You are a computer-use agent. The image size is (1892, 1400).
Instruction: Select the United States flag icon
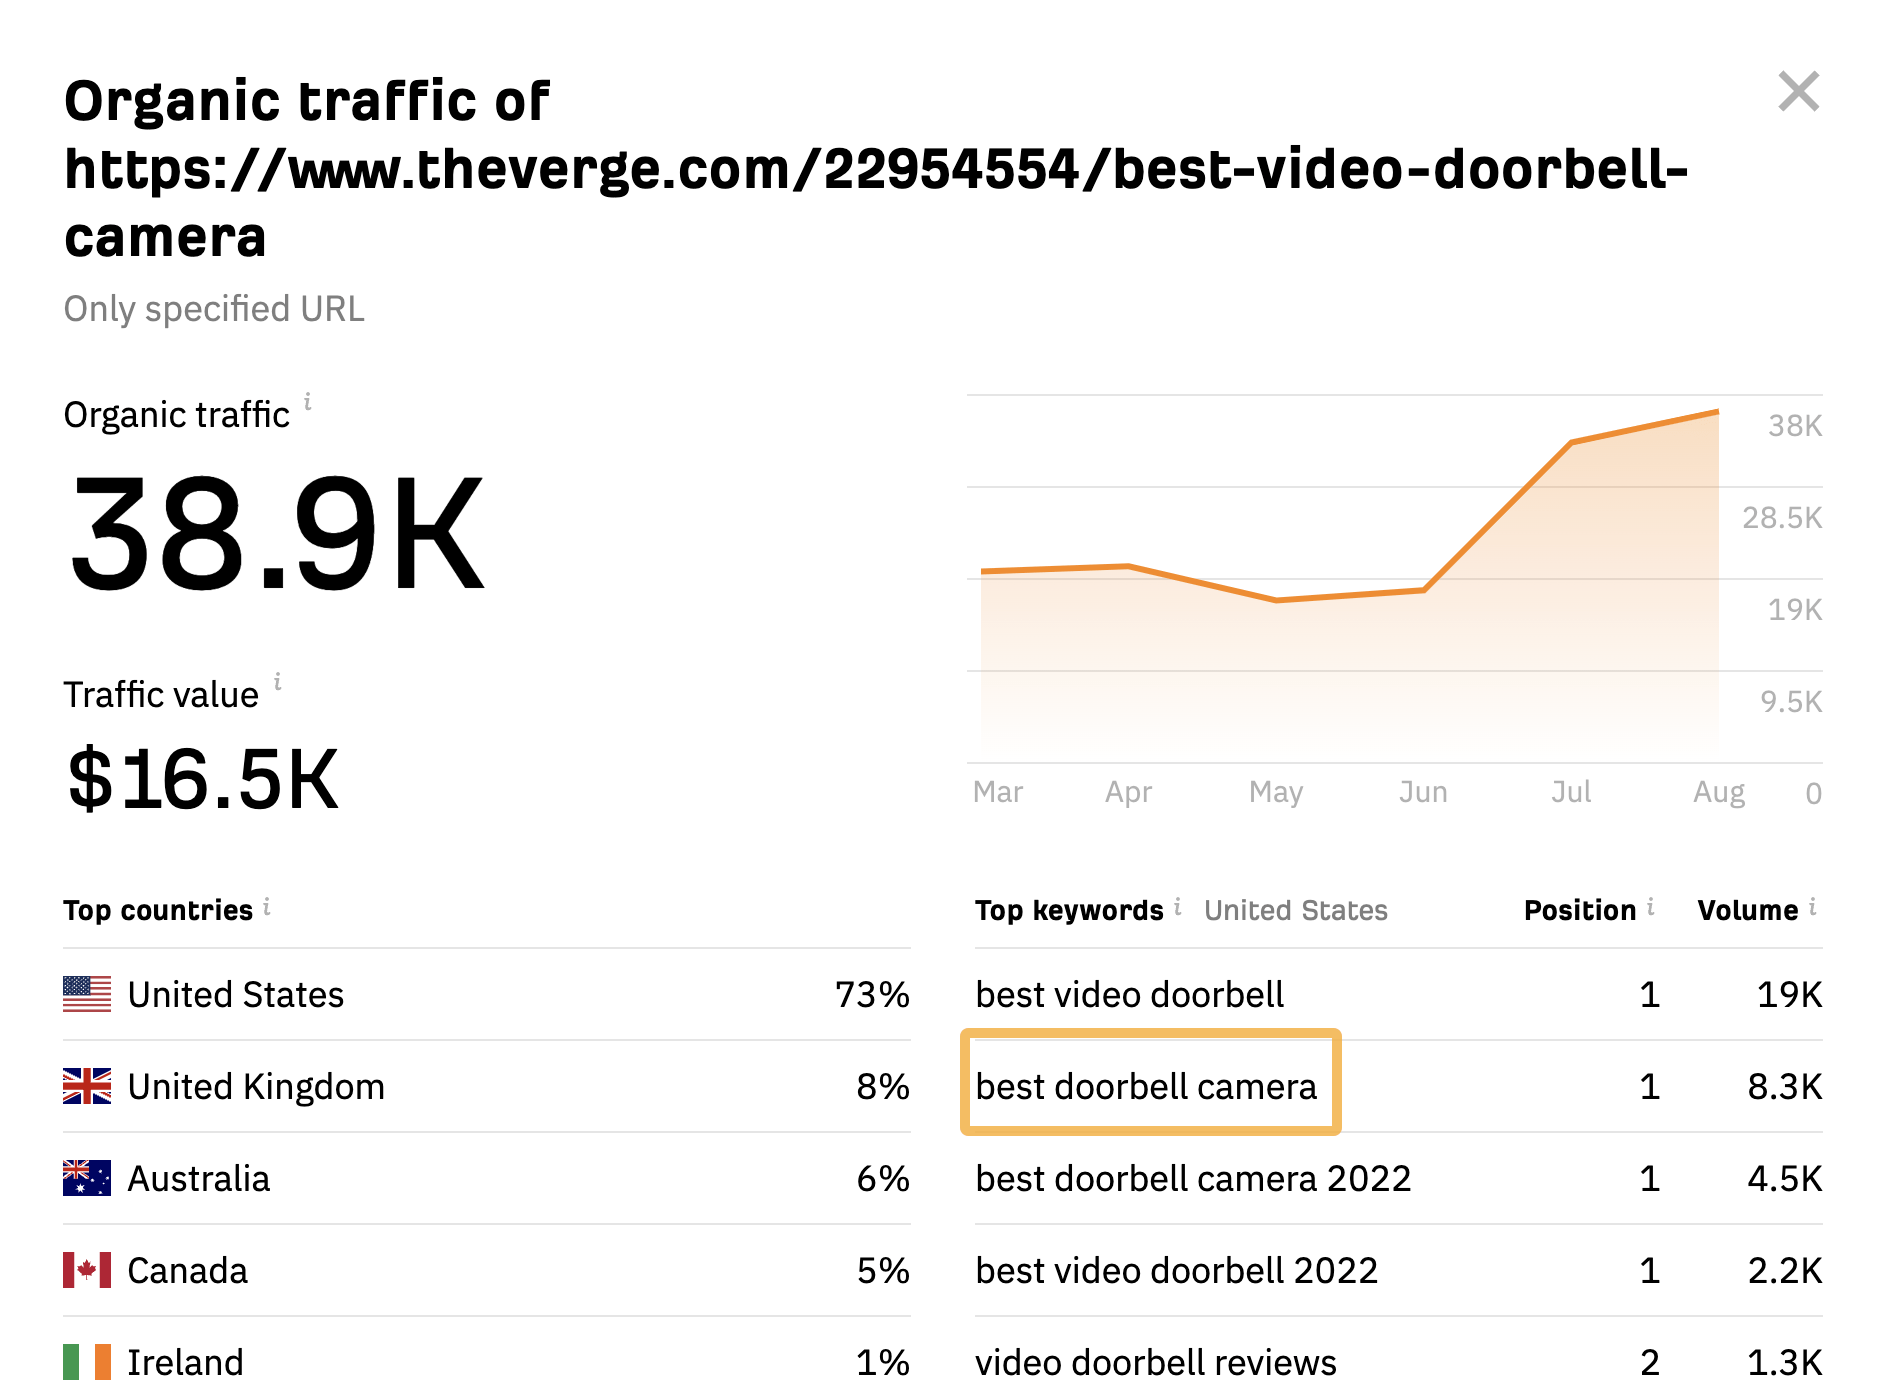(x=86, y=994)
